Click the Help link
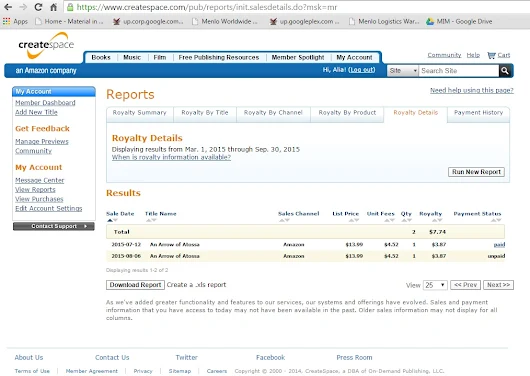Screen dimensions: 530x376 pos(473,55)
